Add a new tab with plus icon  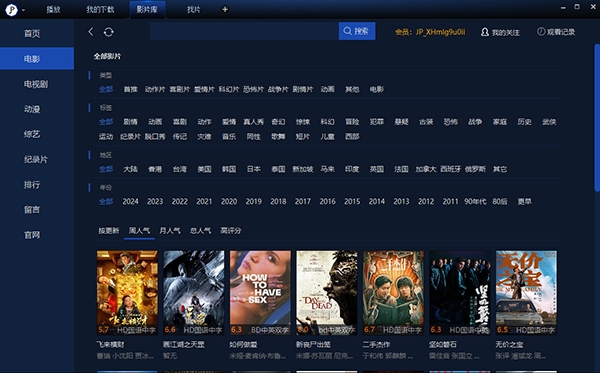[x=225, y=10]
